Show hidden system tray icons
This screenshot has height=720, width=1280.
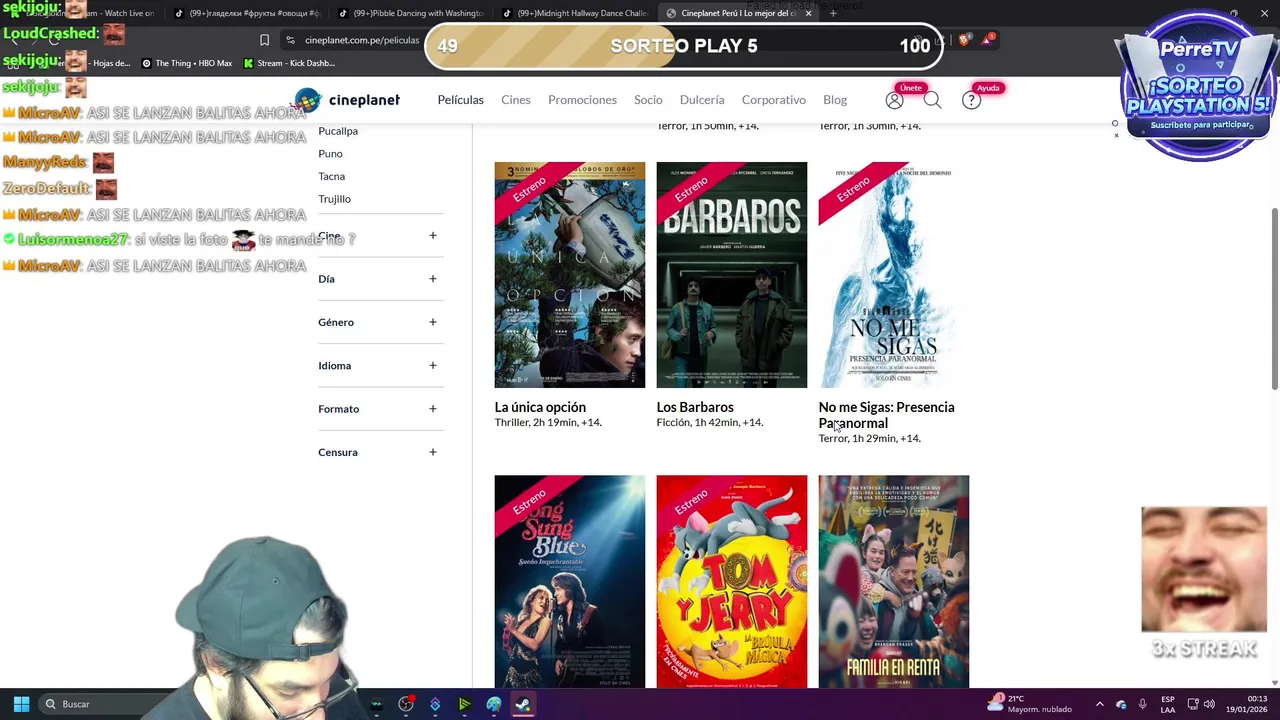point(1100,704)
